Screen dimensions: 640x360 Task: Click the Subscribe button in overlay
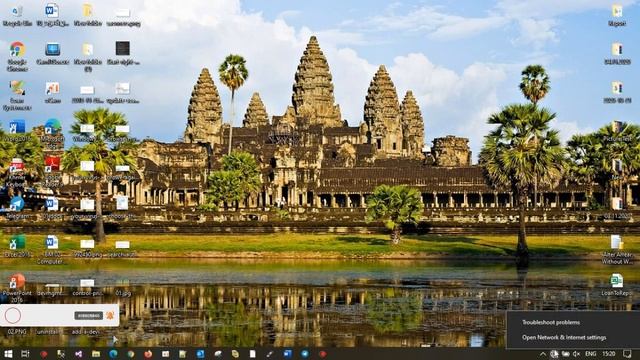click(x=89, y=316)
